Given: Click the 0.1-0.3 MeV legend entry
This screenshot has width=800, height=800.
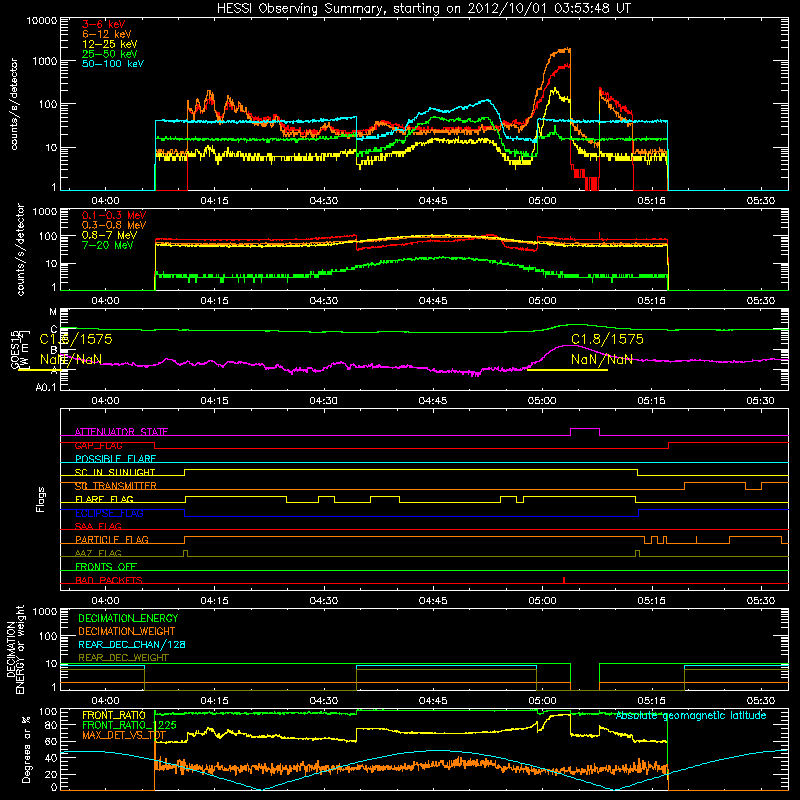Looking at the screenshot, I should pyautogui.click(x=114, y=215).
